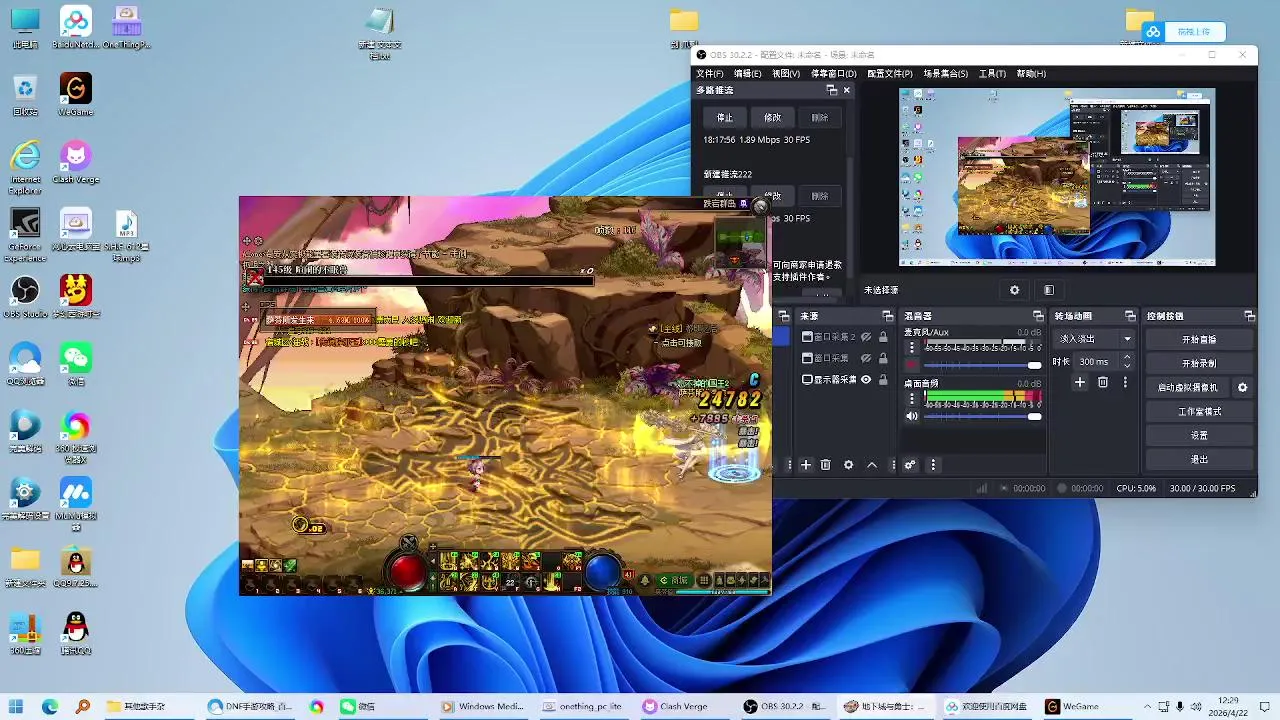Open source properties gear in Sources panel

tap(849, 465)
